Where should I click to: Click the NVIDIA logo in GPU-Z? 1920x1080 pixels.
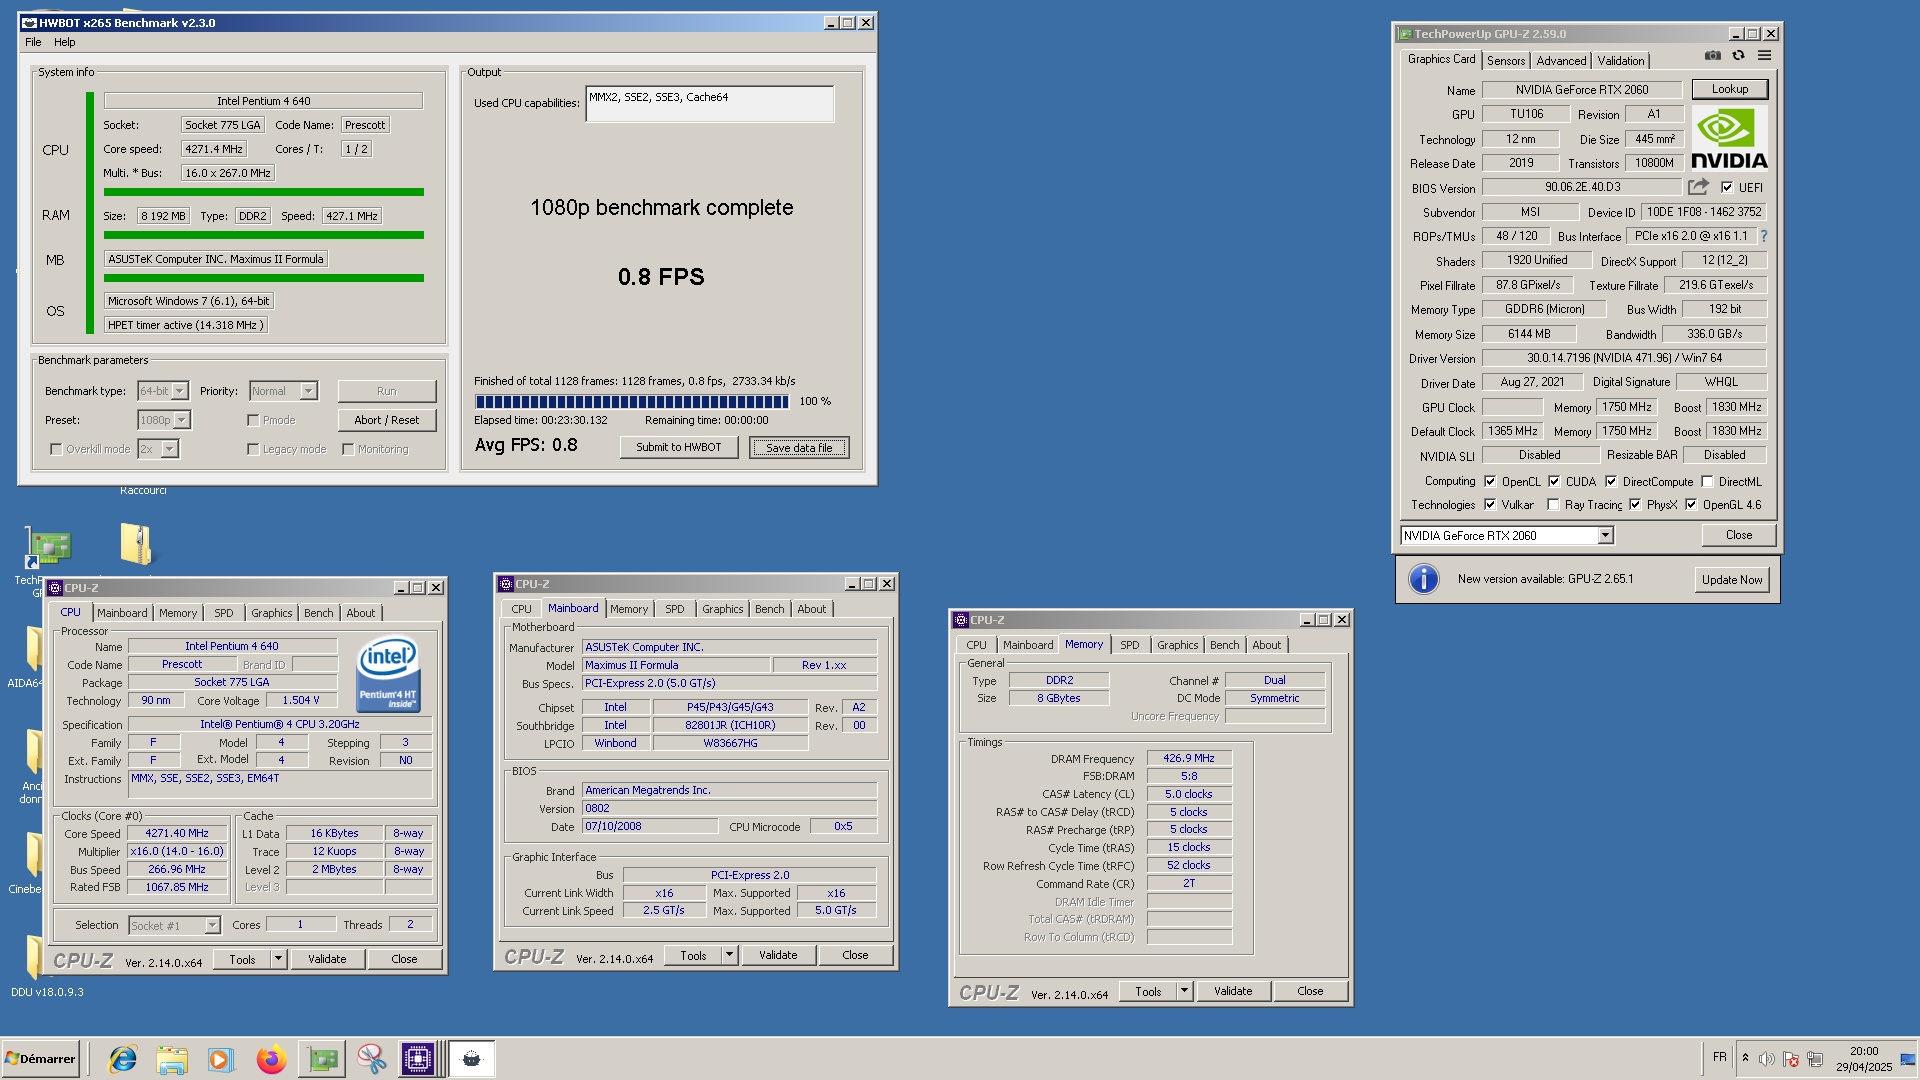(1729, 139)
